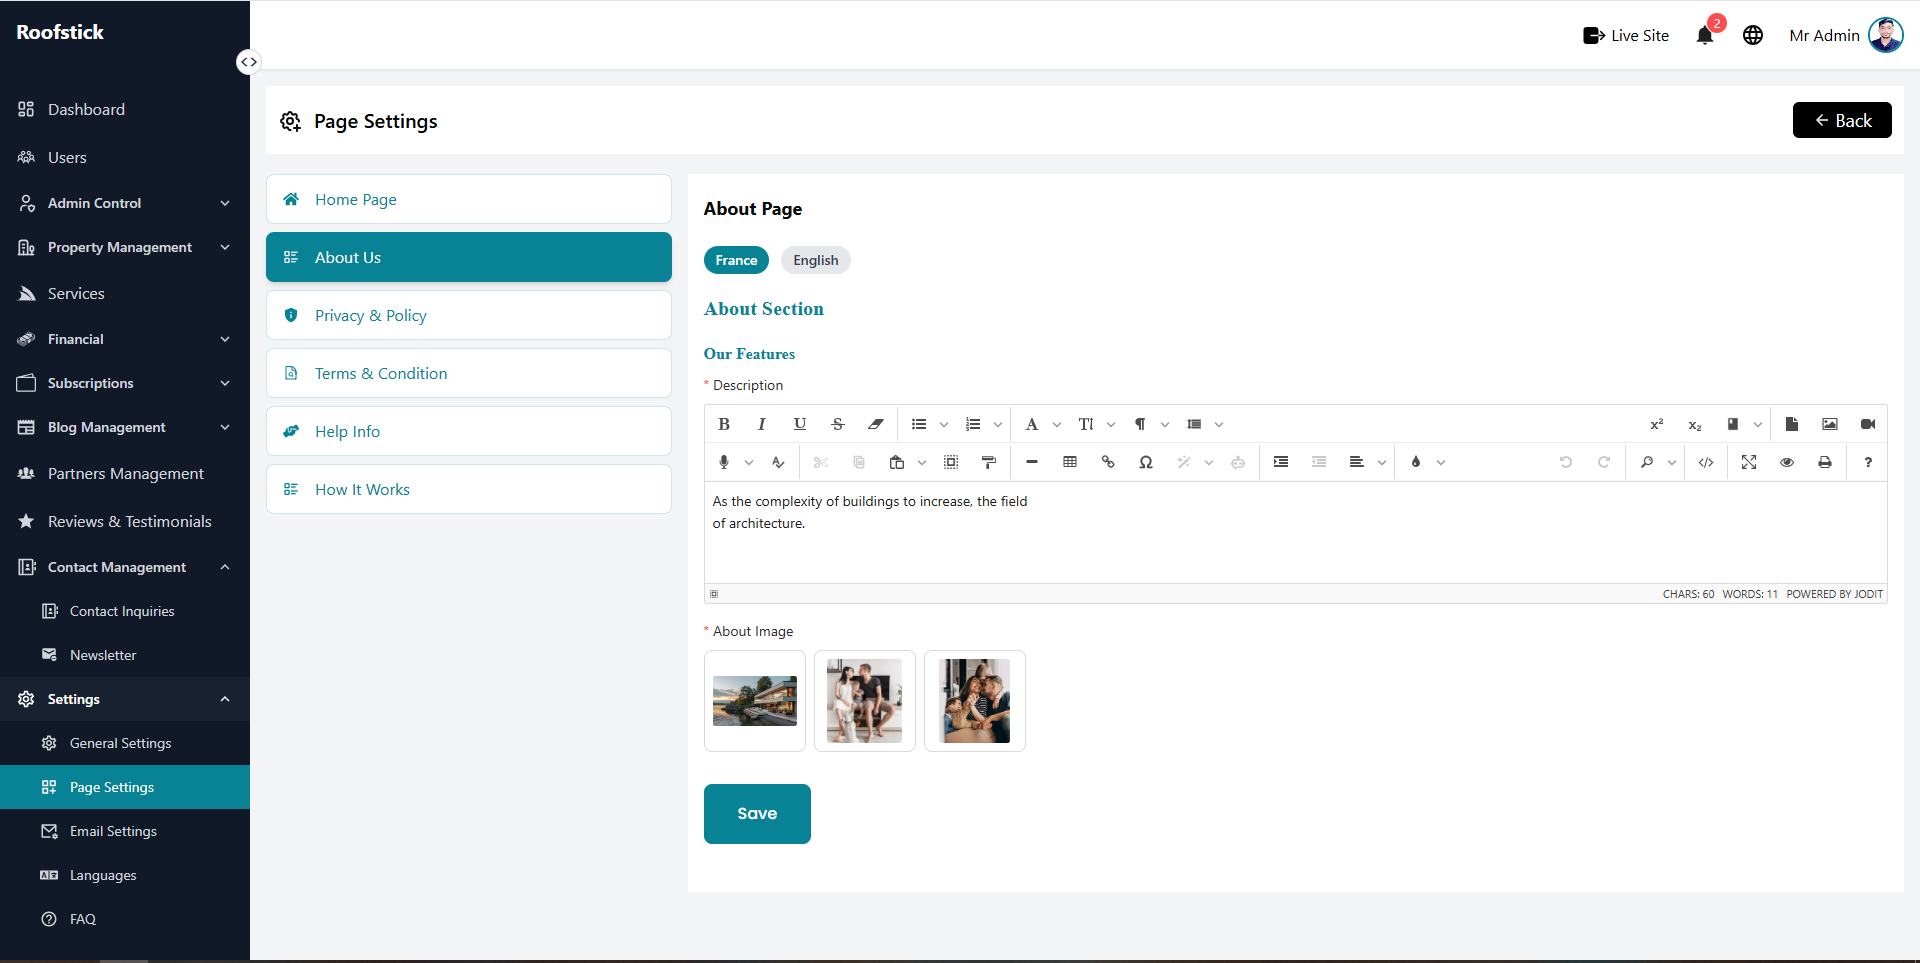Apply italic formatting in editor toolbar
This screenshot has height=963, width=1920.
(762, 424)
